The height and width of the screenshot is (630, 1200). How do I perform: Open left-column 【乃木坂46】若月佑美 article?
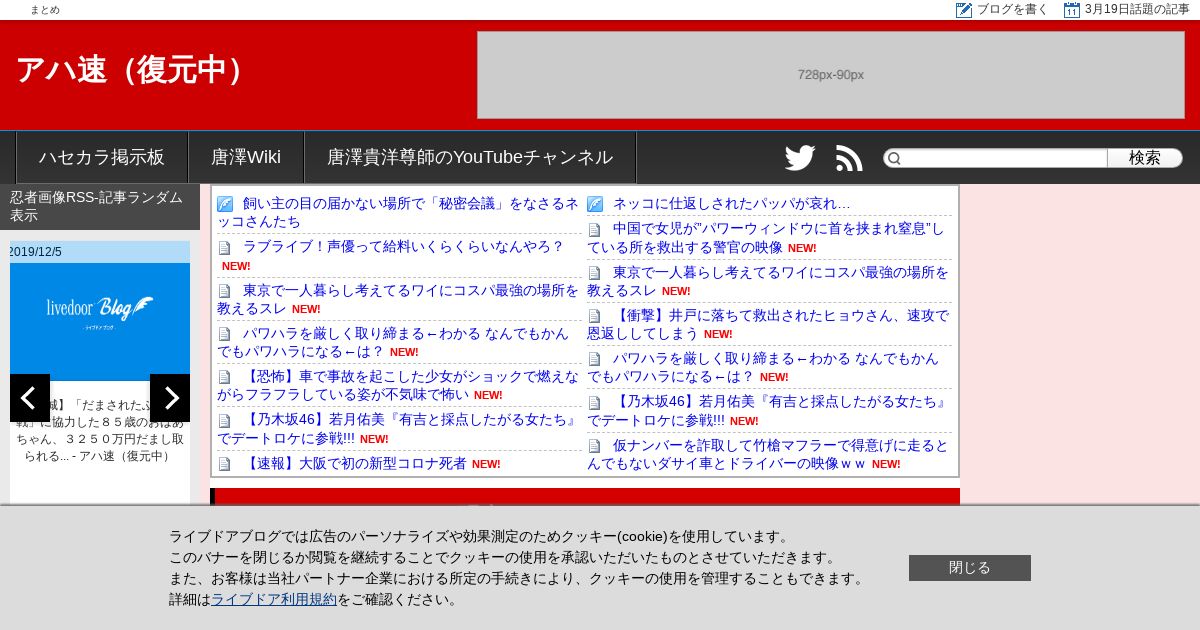[398, 428]
